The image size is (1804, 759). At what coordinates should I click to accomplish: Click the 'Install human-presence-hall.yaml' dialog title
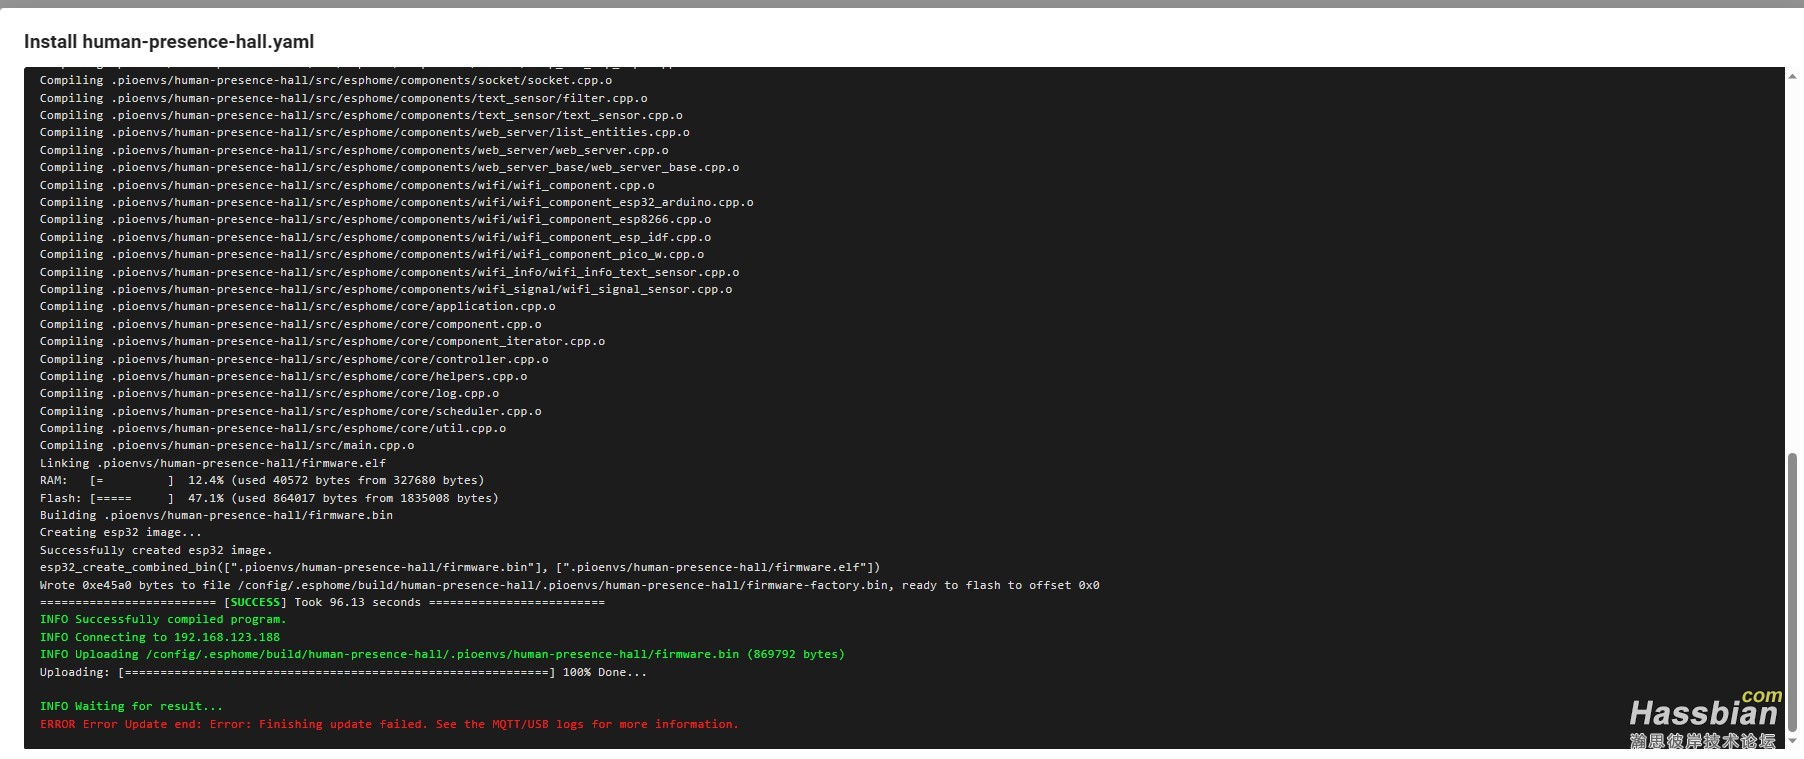pyautogui.click(x=169, y=42)
